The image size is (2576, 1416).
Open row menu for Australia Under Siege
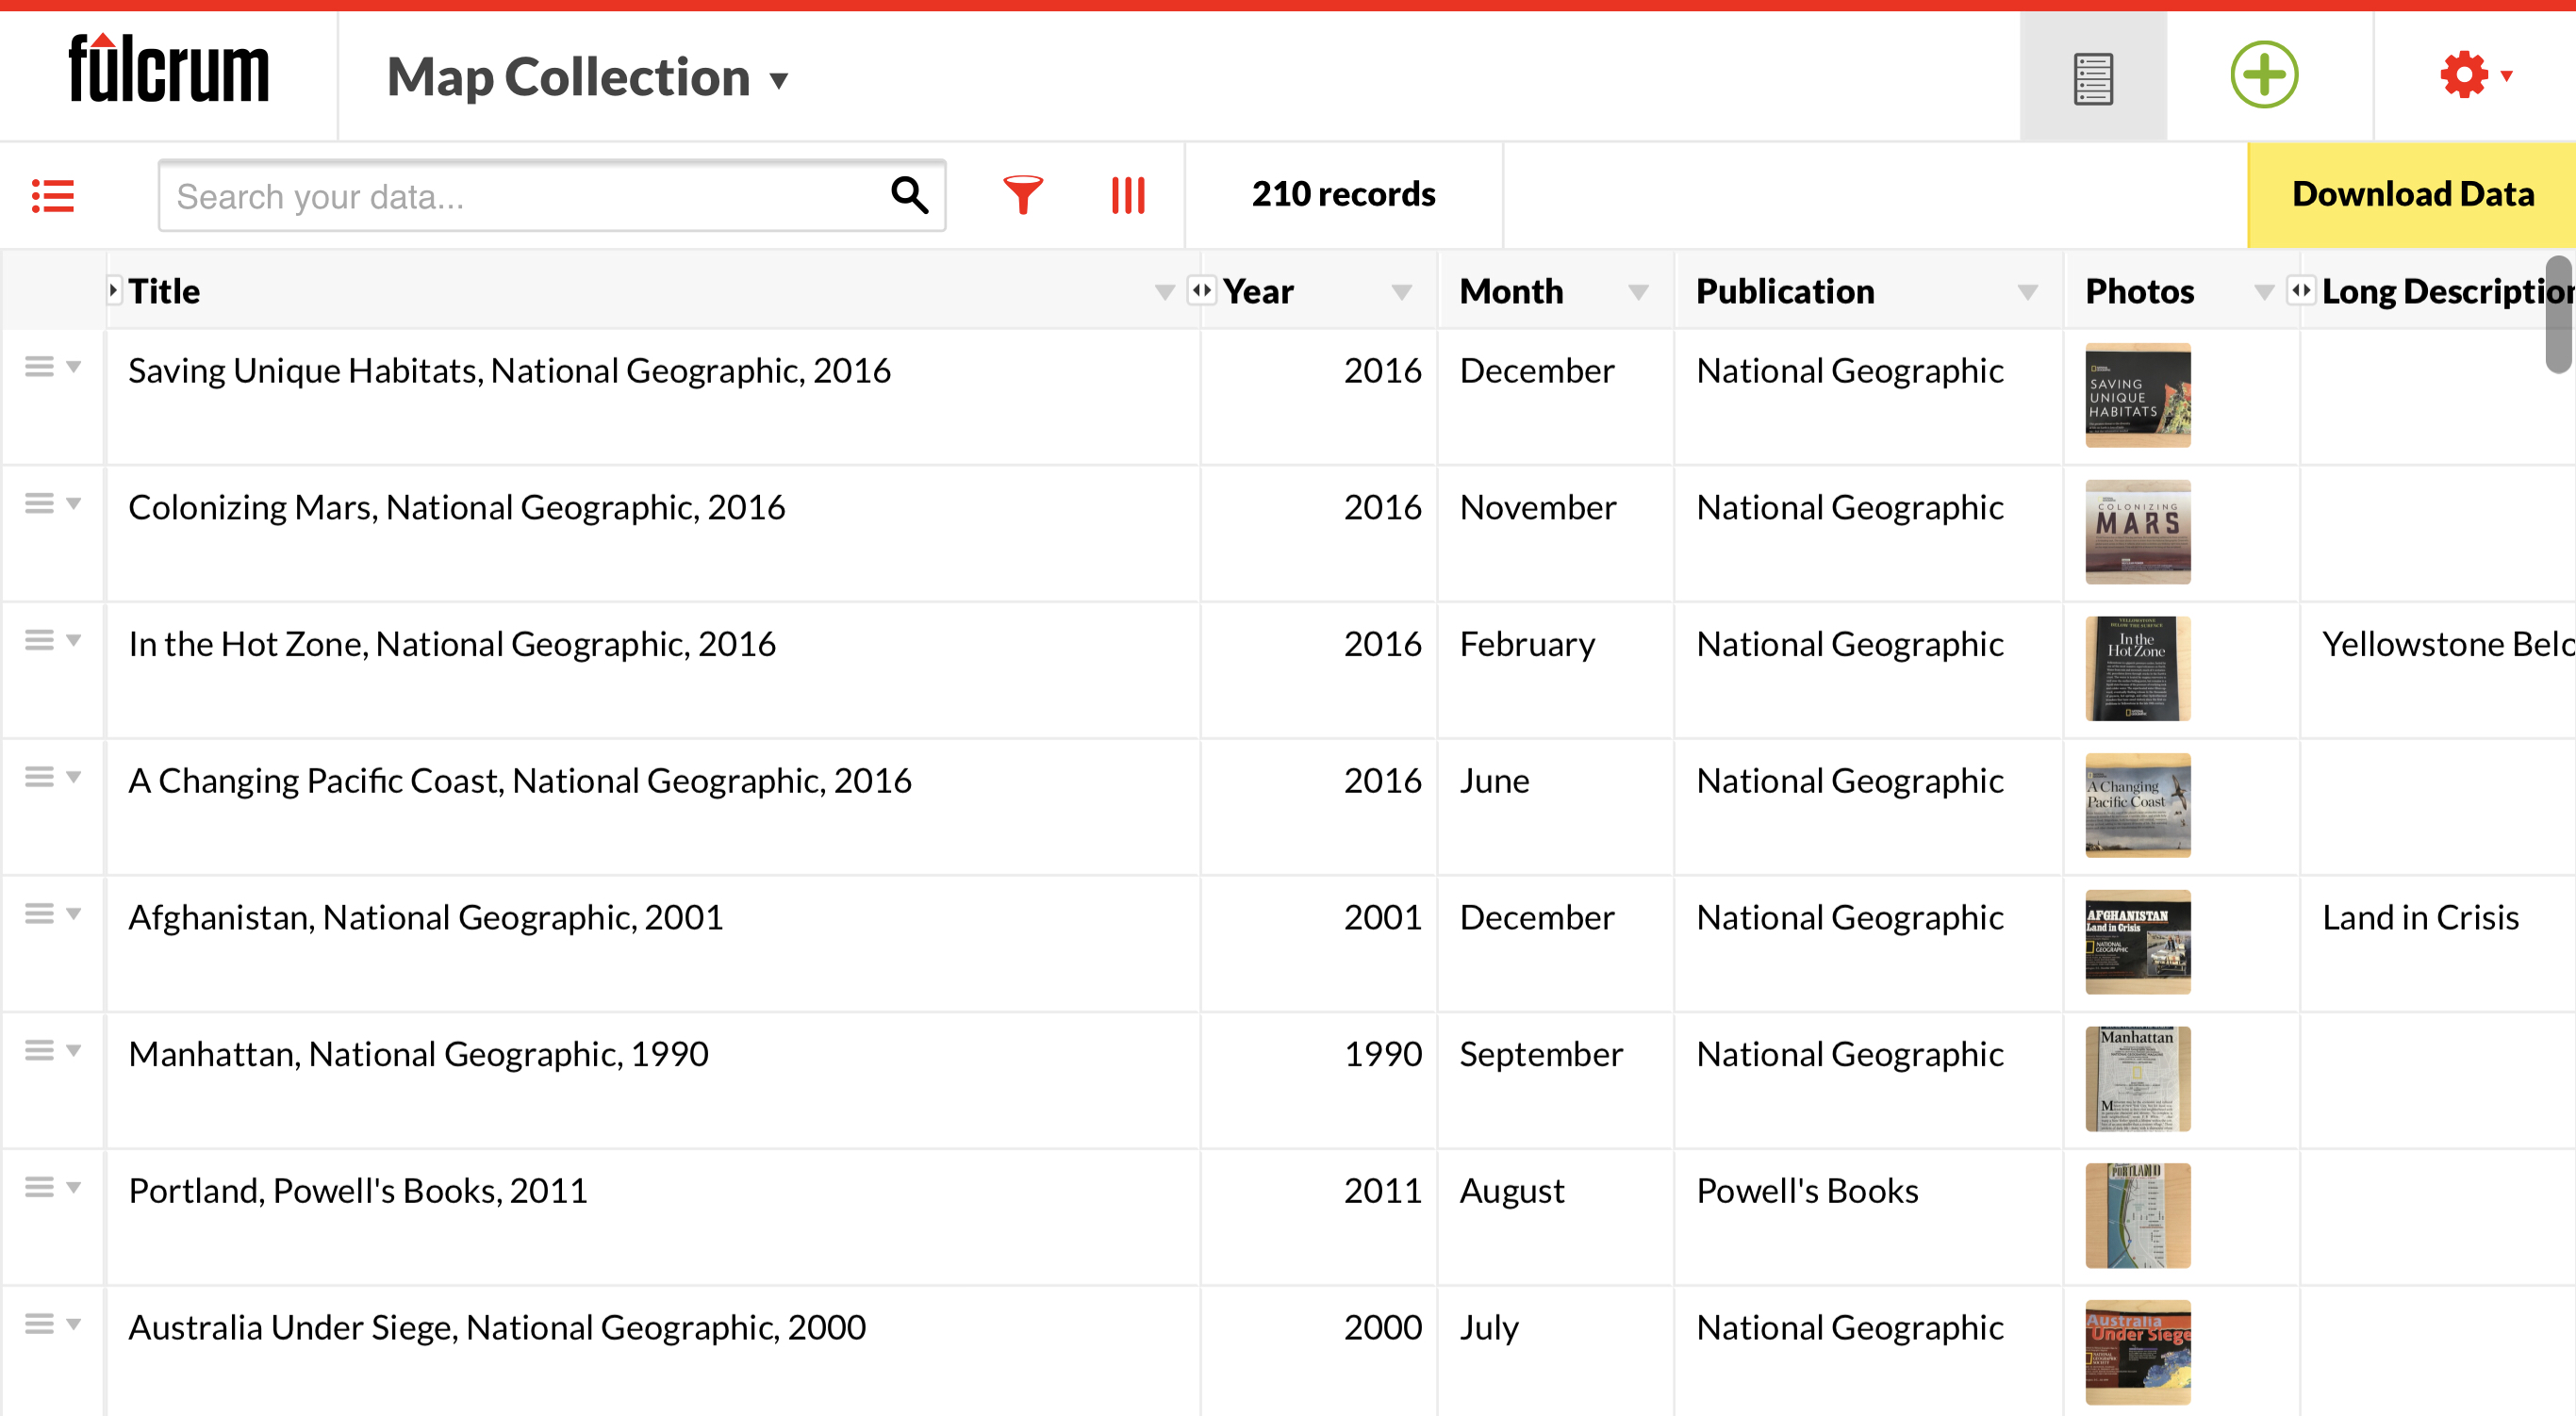point(53,1325)
